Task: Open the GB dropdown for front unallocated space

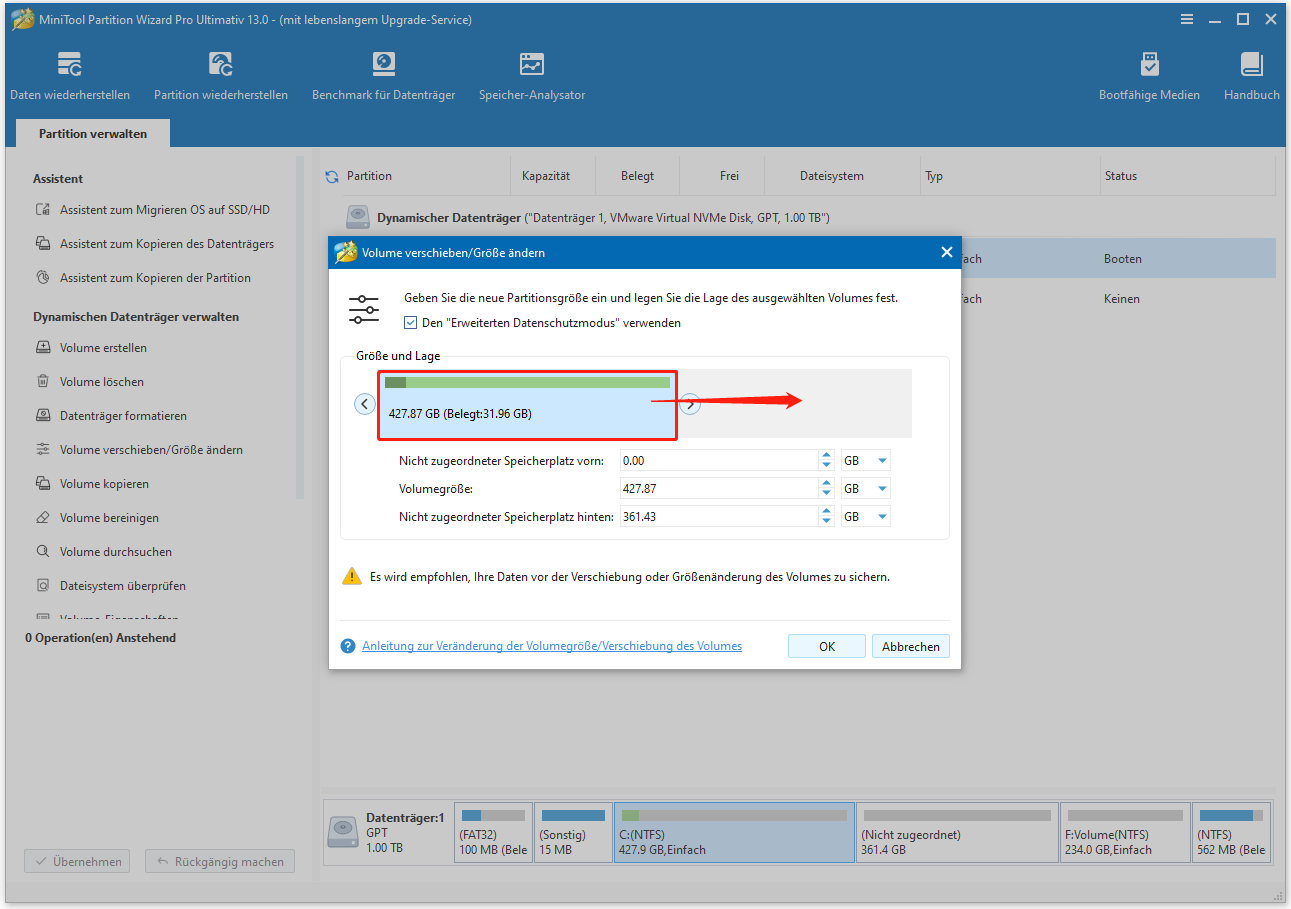Action: tap(864, 460)
